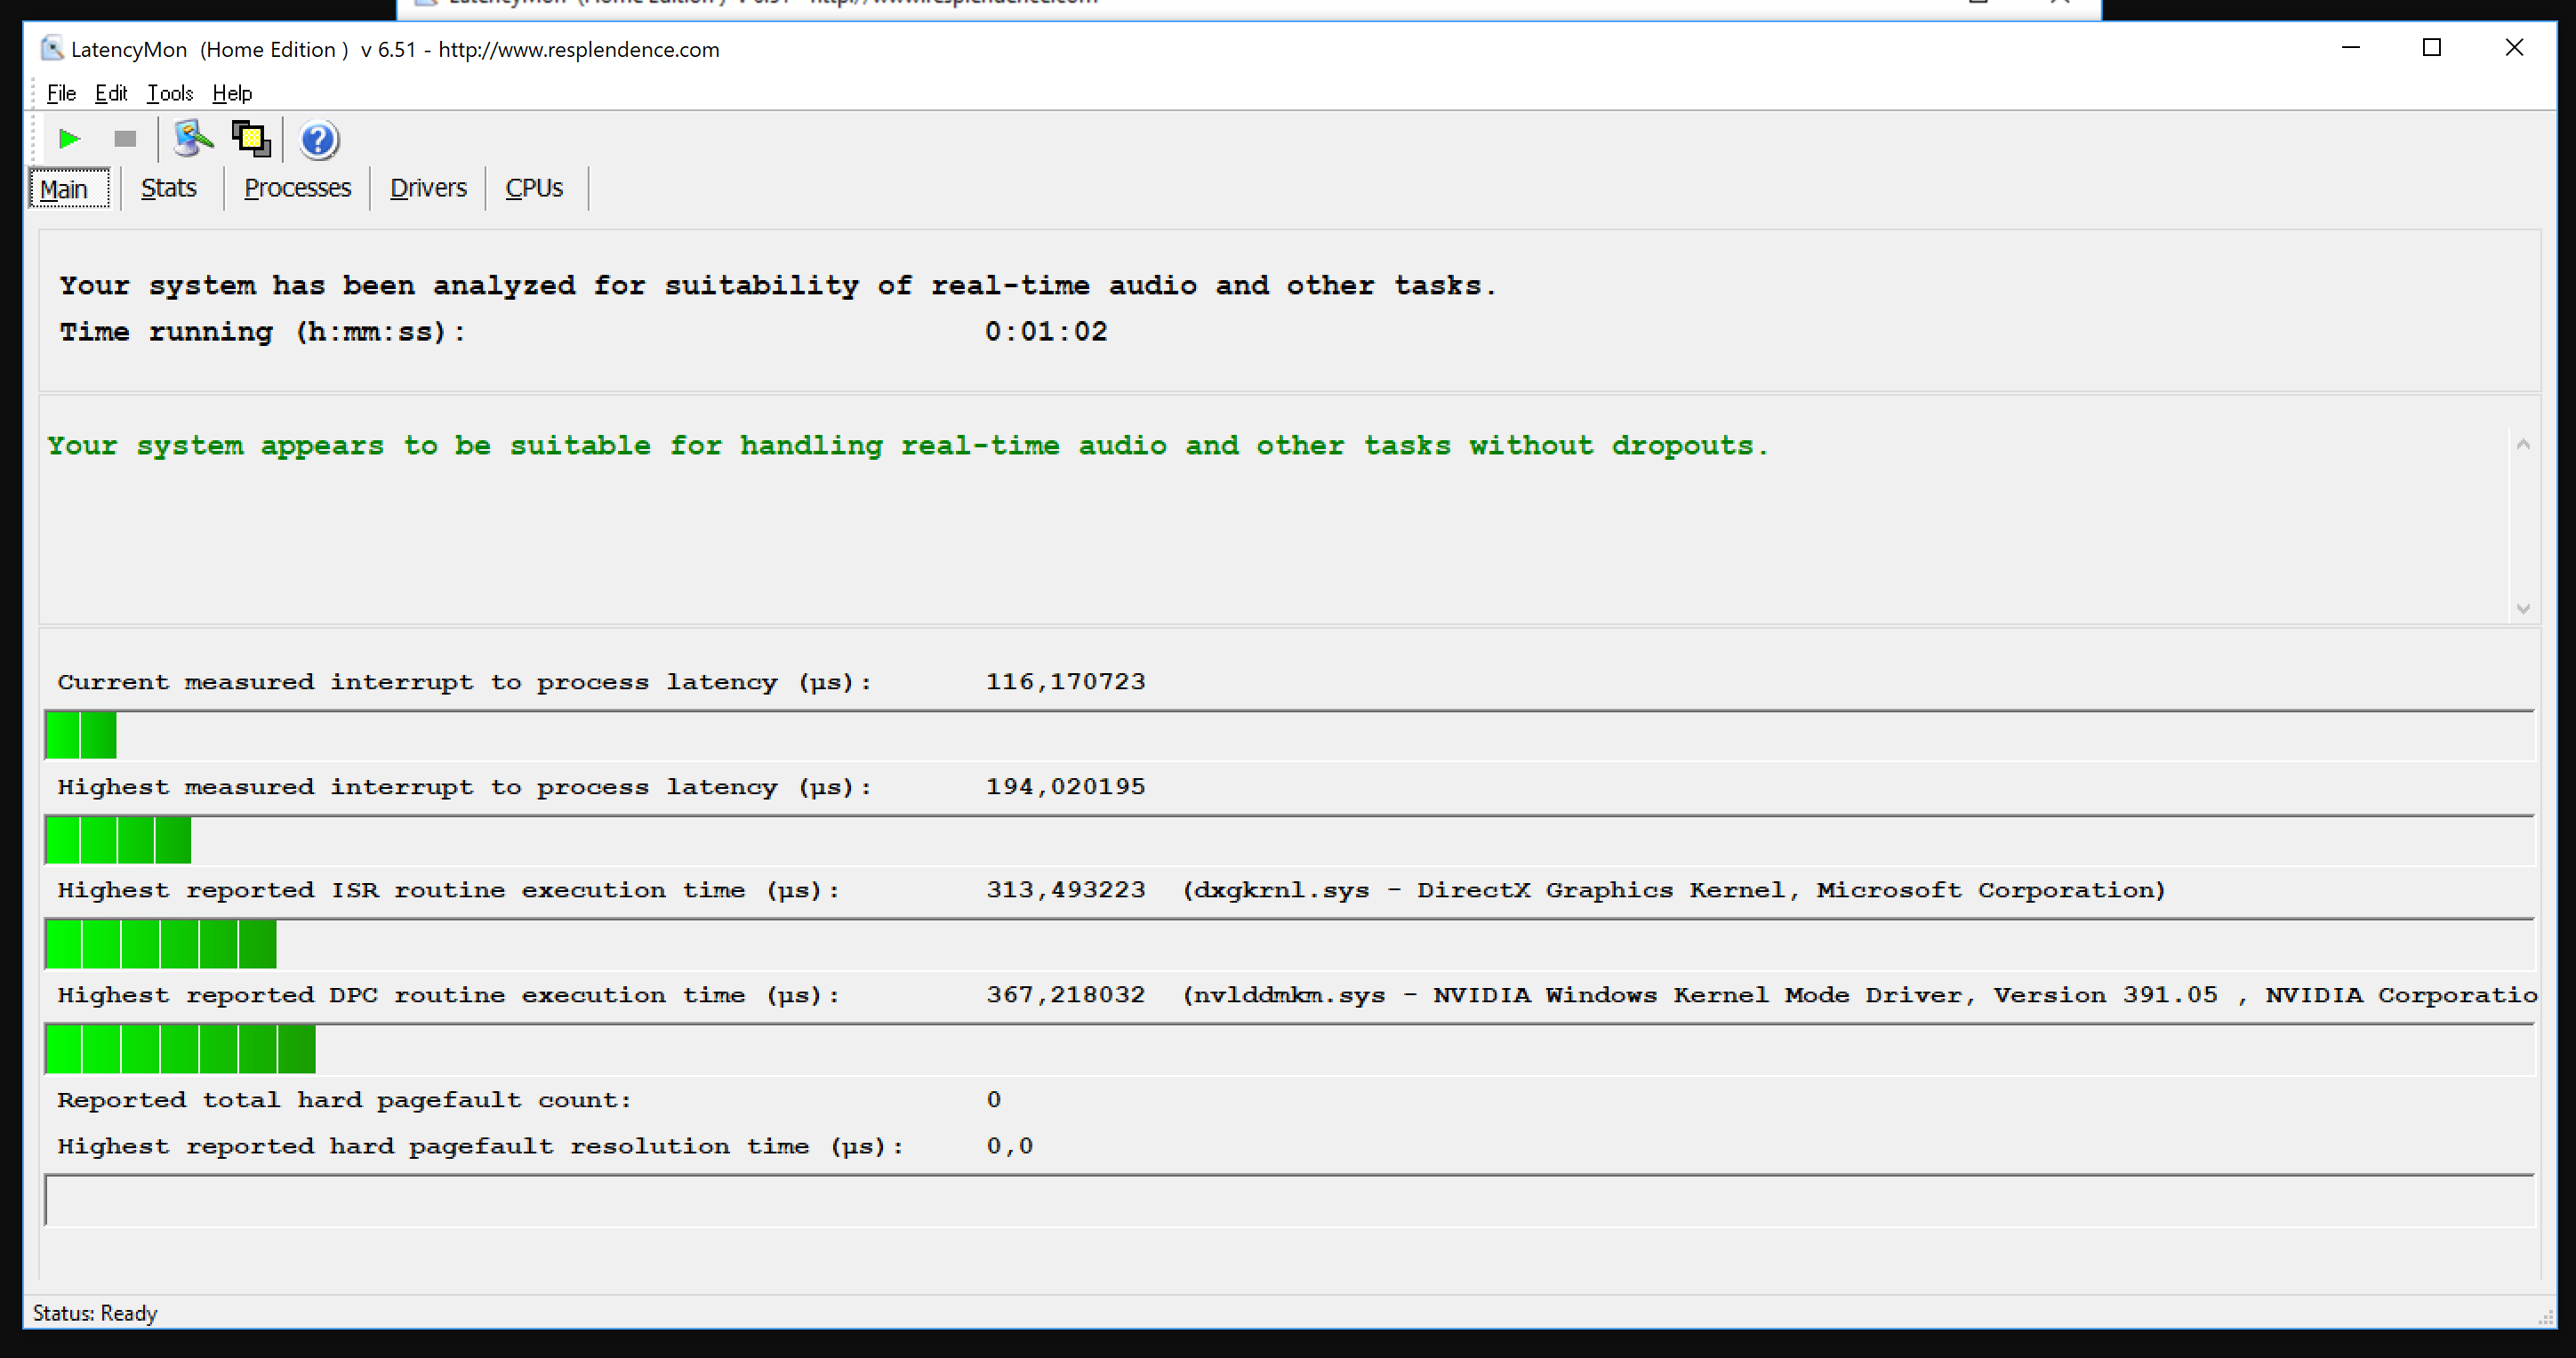Switch to the Drivers tab
Image resolution: width=2576 pixels, height=1358 pixels.
(428, 188)
